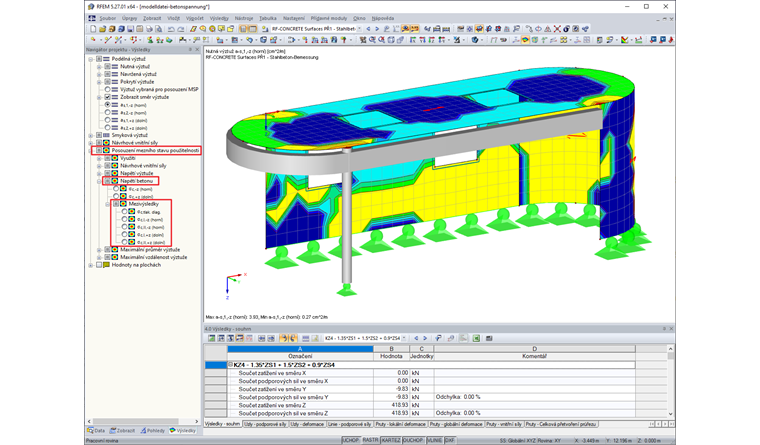The width and height of the screenshot is (760, 445).
Task: Pin the Navigátor projektu panel
Action: pos(190,49)
